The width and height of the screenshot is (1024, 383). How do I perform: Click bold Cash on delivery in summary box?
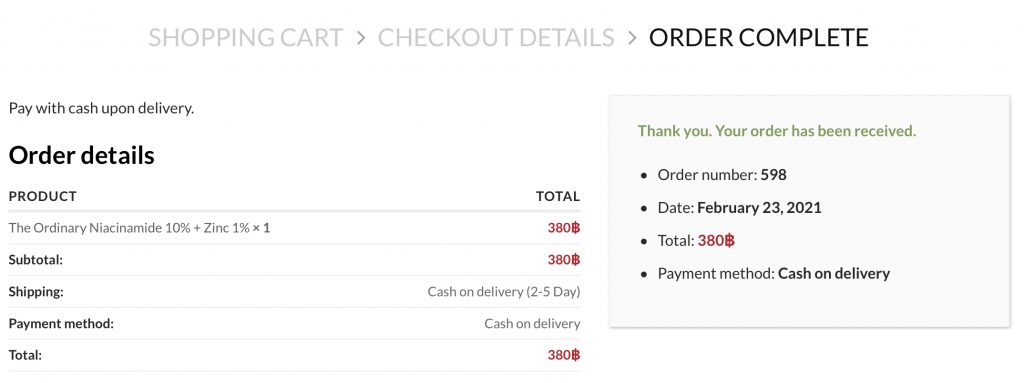coord(834,273)
